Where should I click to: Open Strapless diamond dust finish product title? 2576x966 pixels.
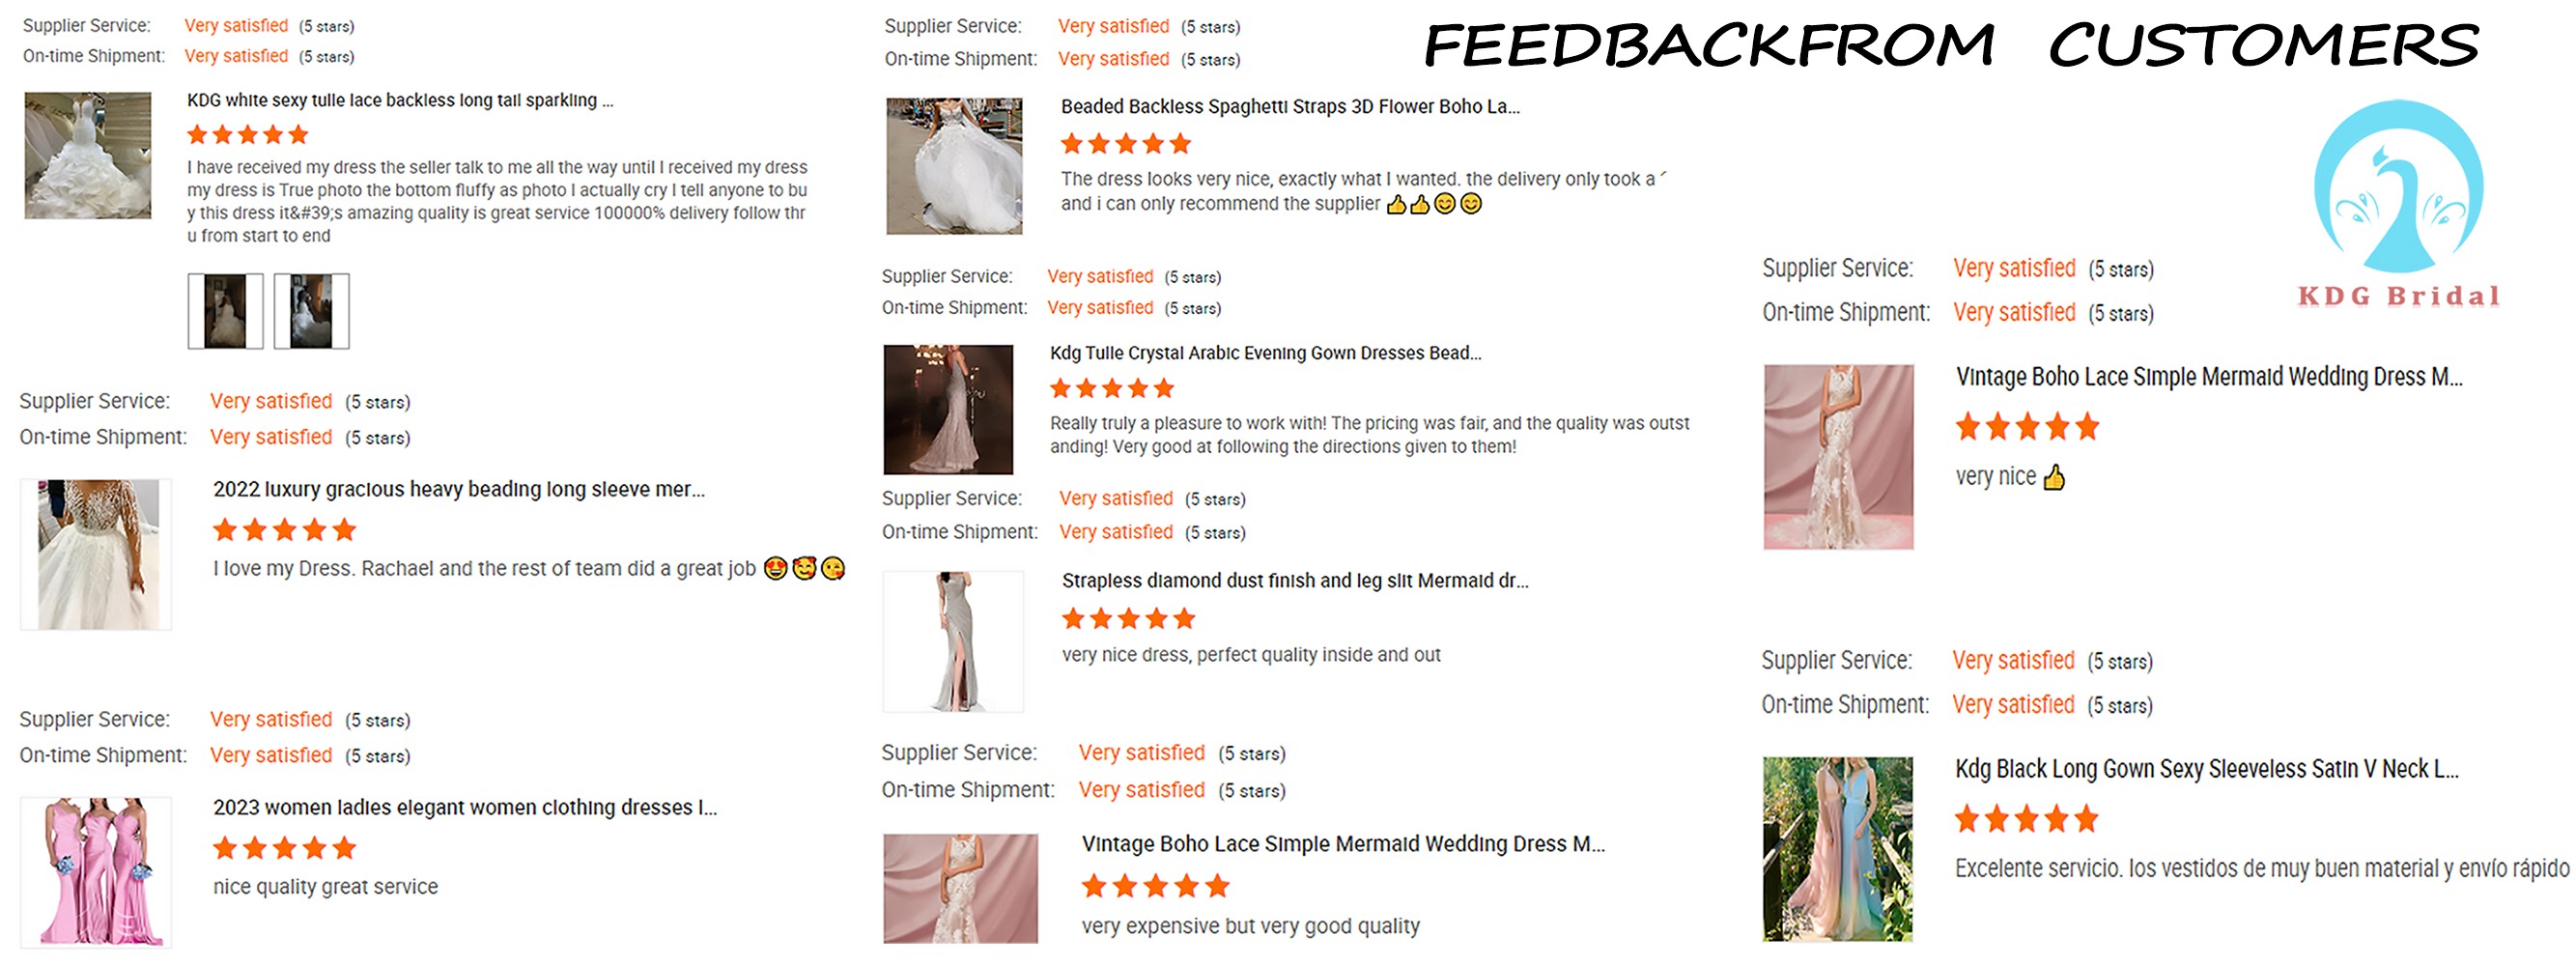[x=1295, y=581]
